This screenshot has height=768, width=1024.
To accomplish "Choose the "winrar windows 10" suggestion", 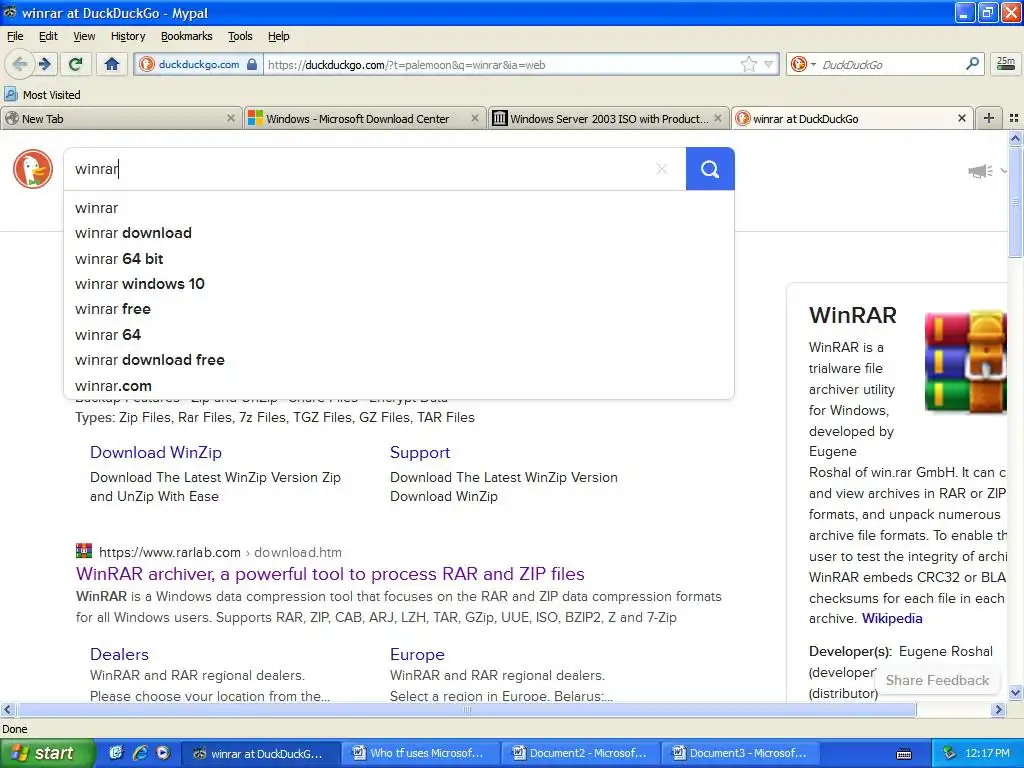I will click(x=398, y=284).
